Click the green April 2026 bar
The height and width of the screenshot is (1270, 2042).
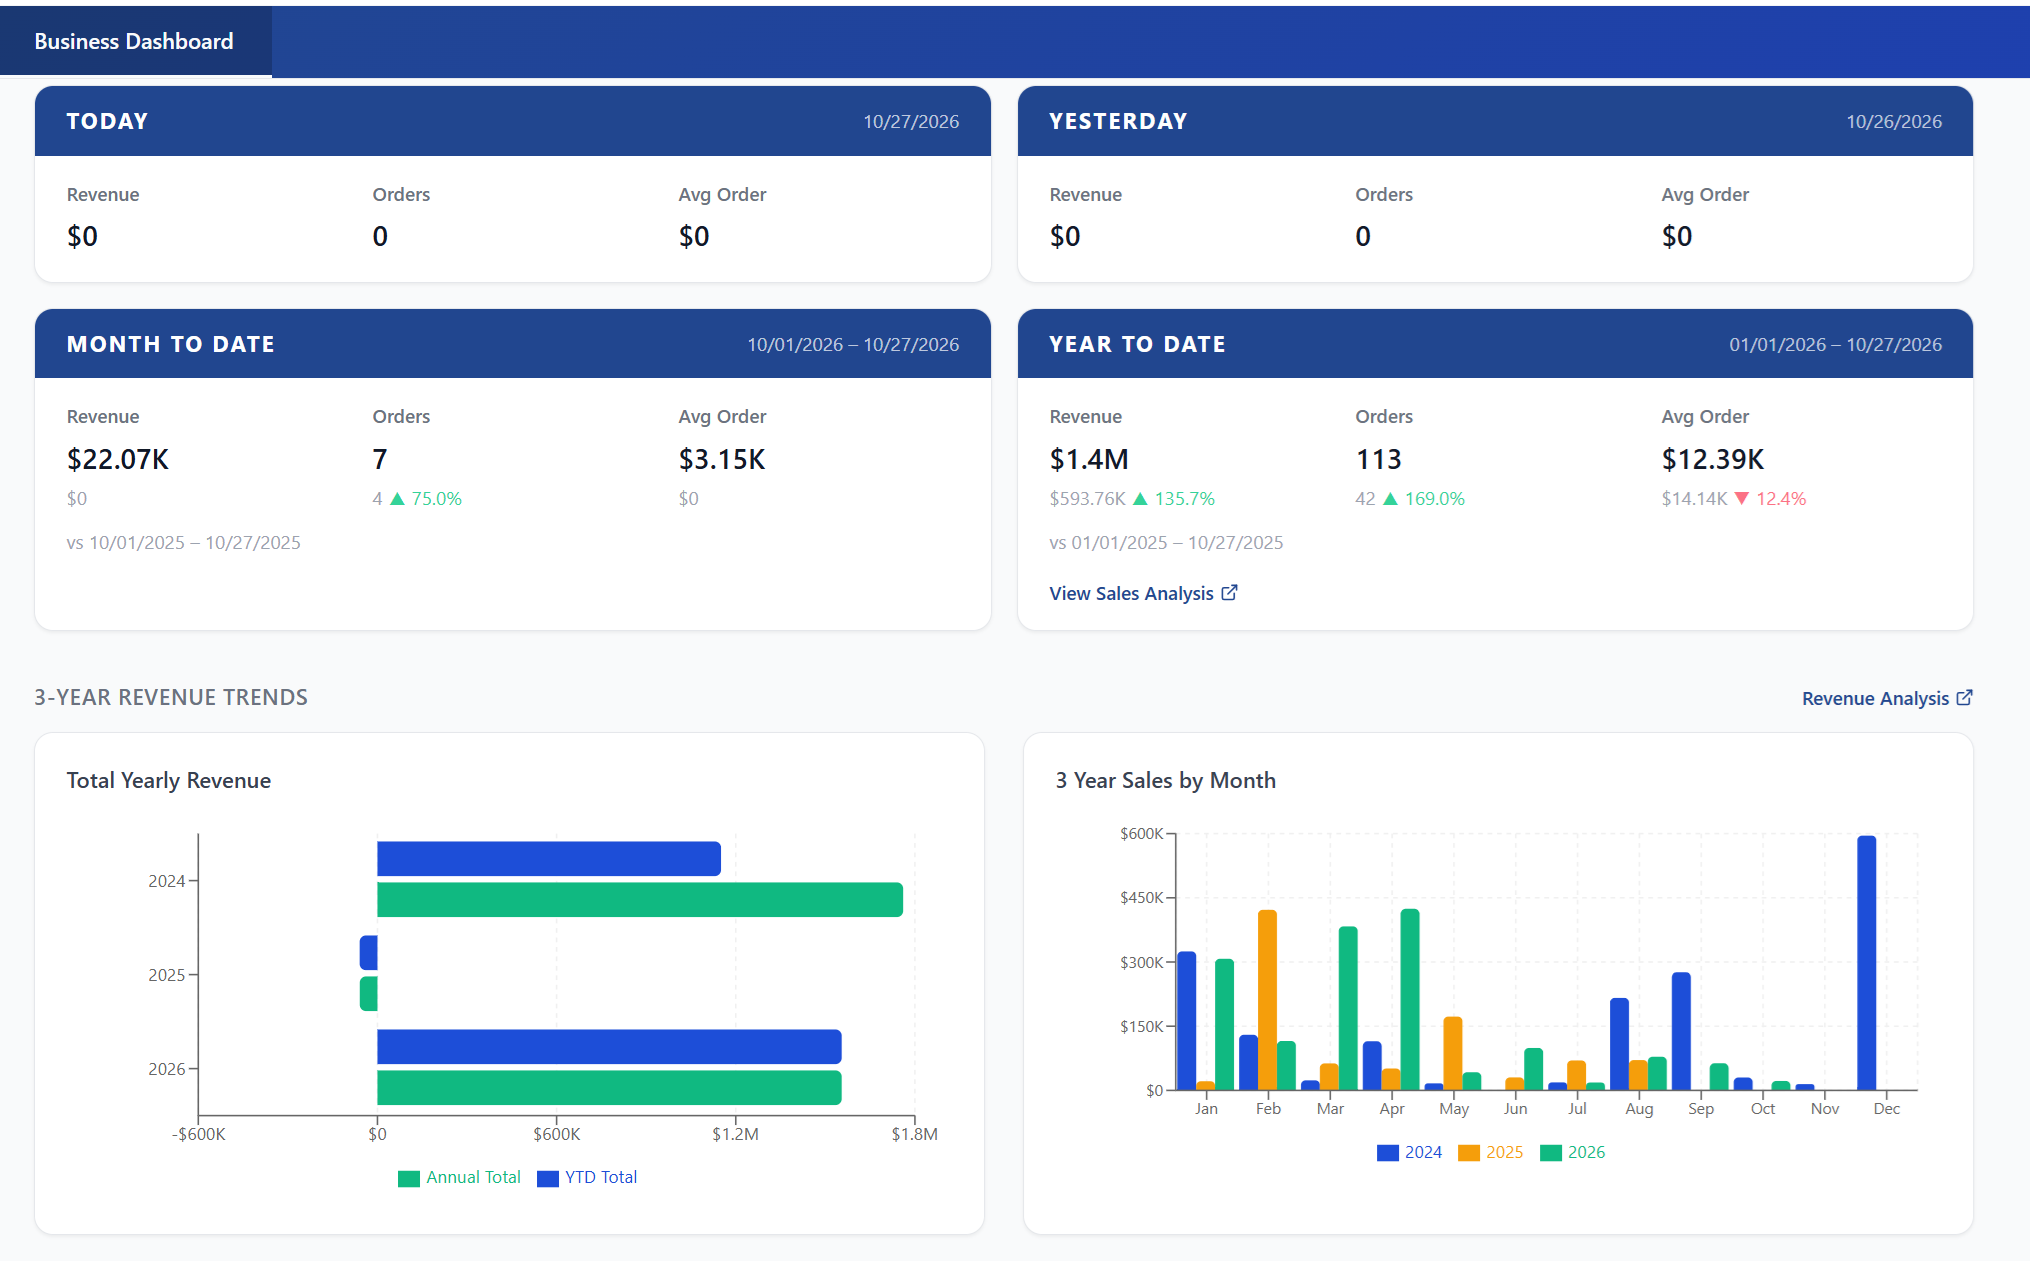[x=1410, y=1000]
